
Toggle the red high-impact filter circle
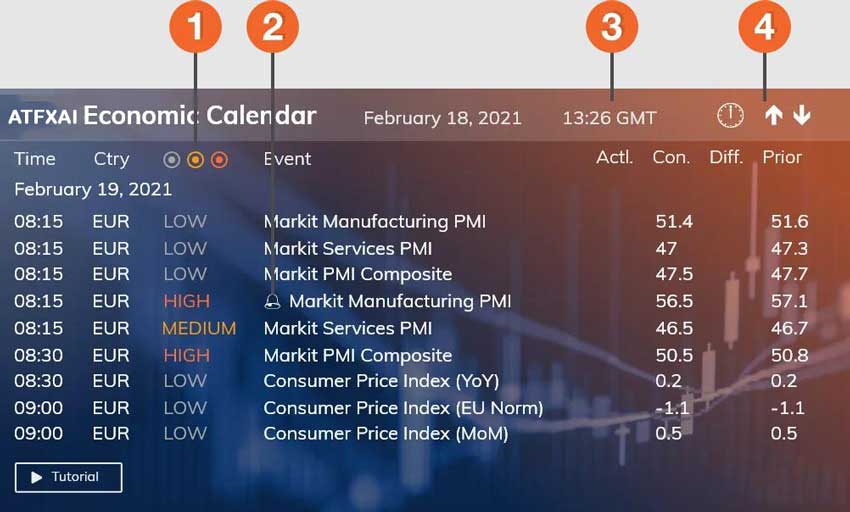tap(219, 159)
